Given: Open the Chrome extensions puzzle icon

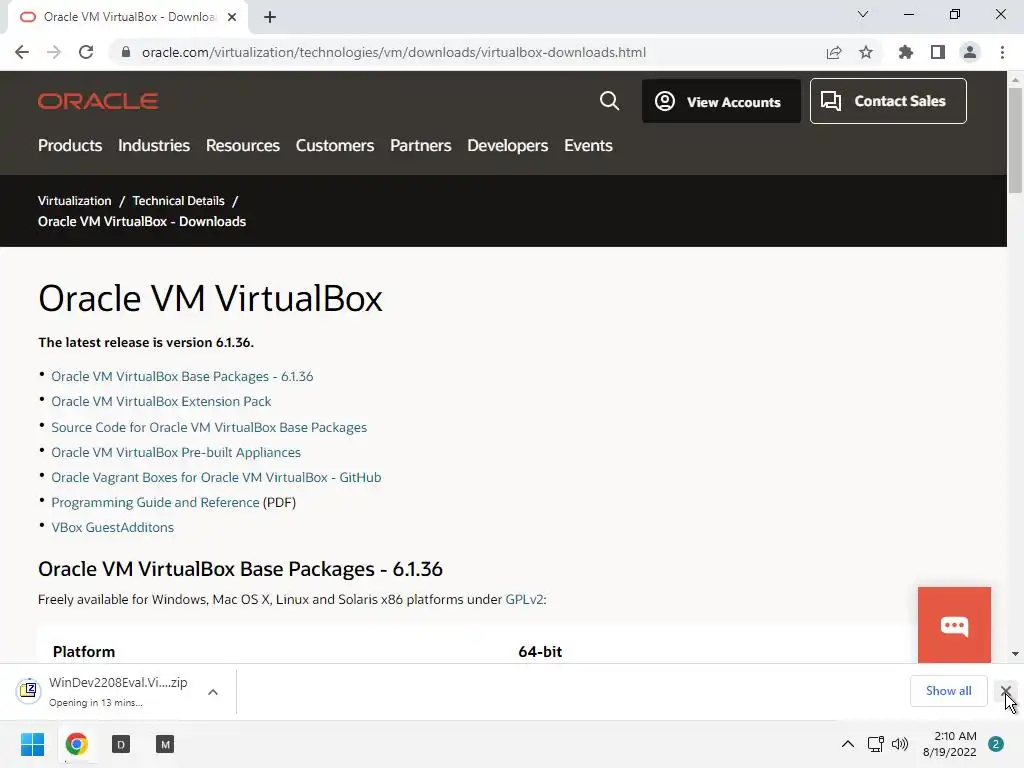Looking at the screenshot, I should click(906, 52).
